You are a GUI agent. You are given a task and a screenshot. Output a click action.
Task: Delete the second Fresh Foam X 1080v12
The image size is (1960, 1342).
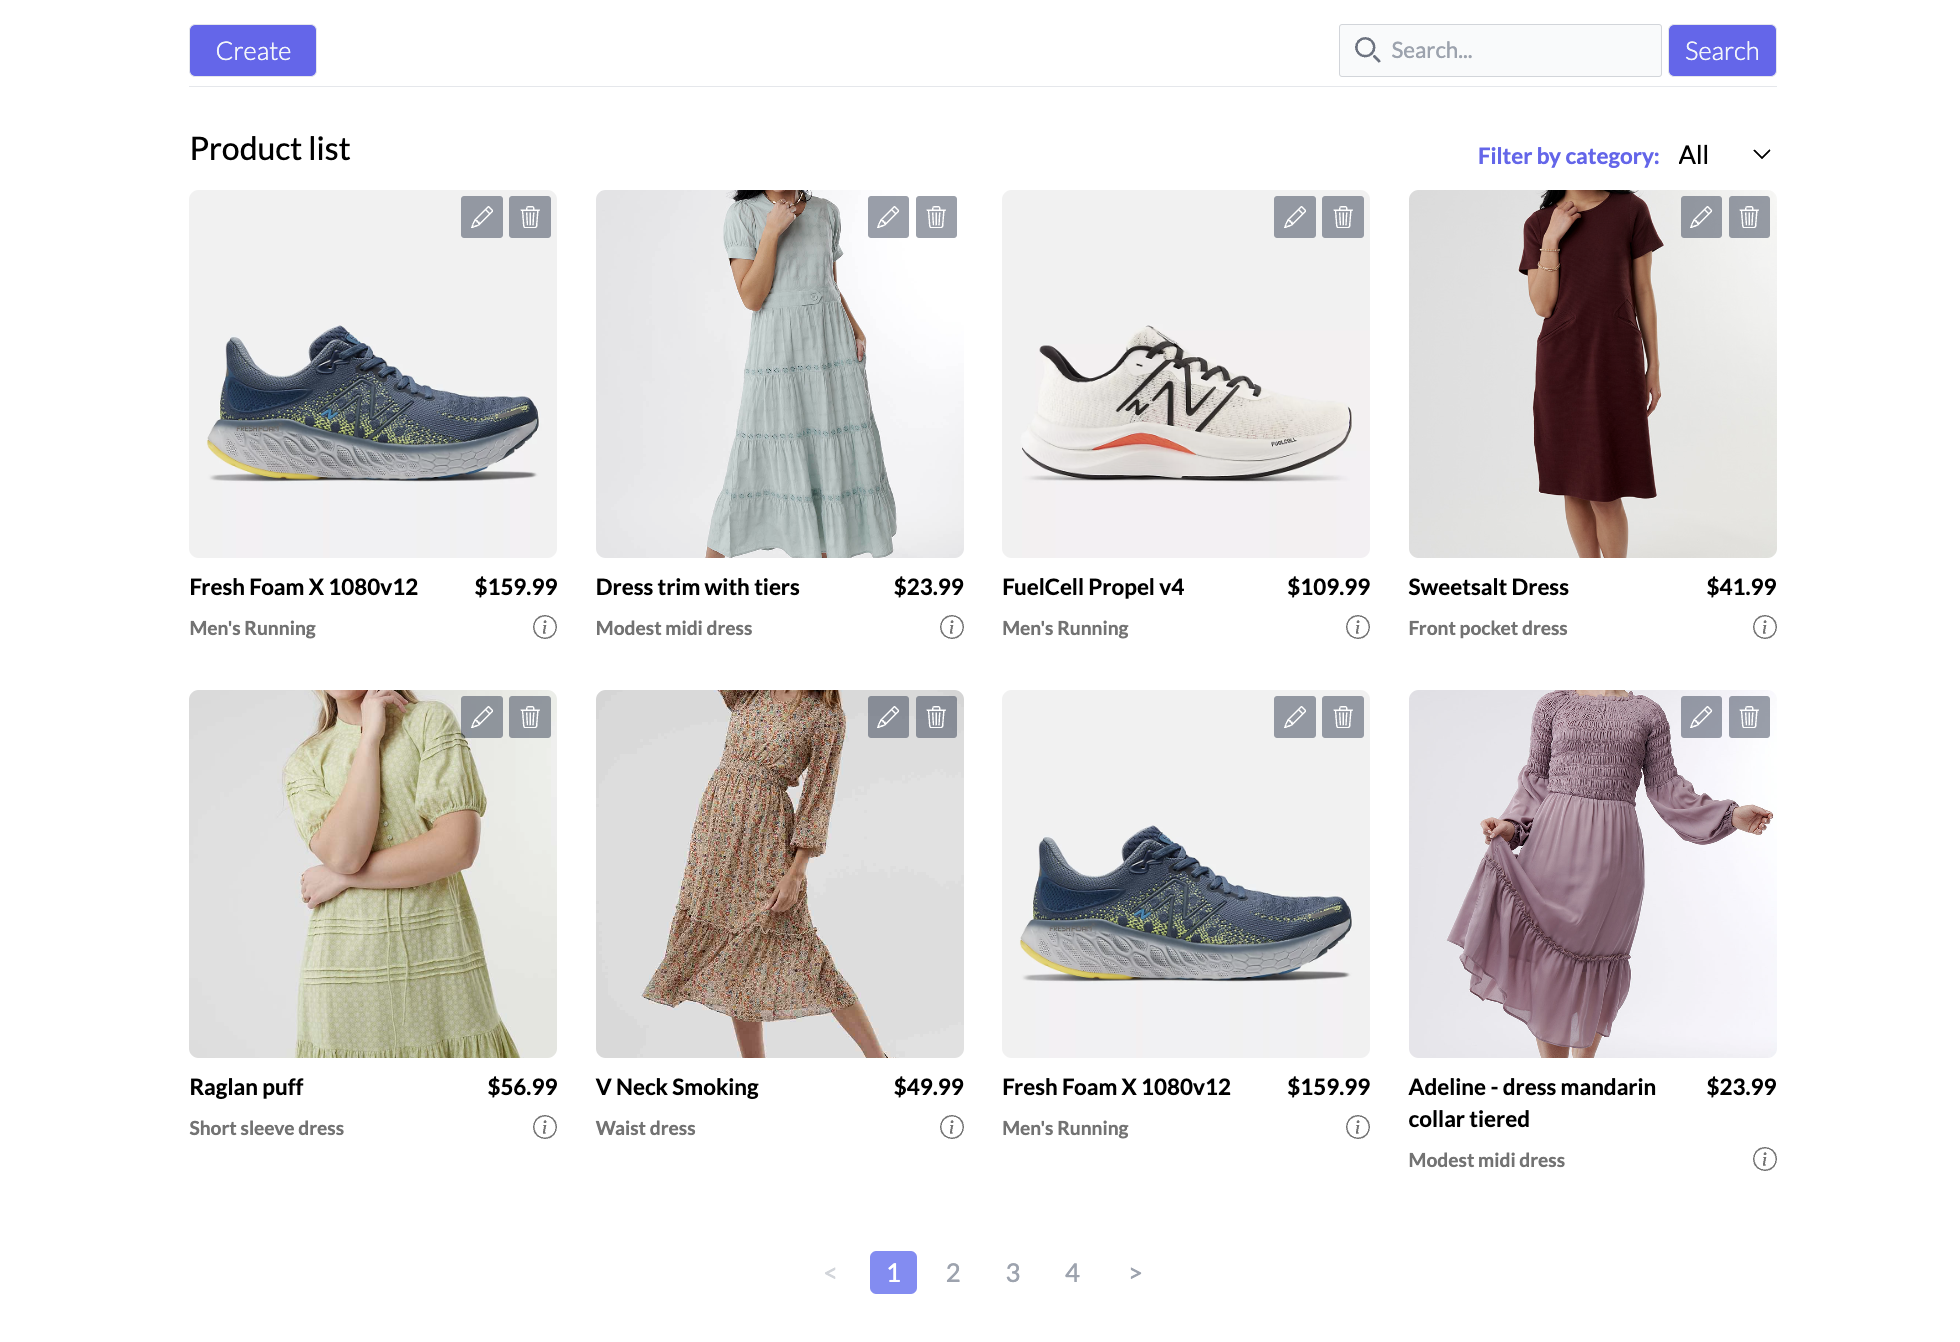pos(1343,716)
